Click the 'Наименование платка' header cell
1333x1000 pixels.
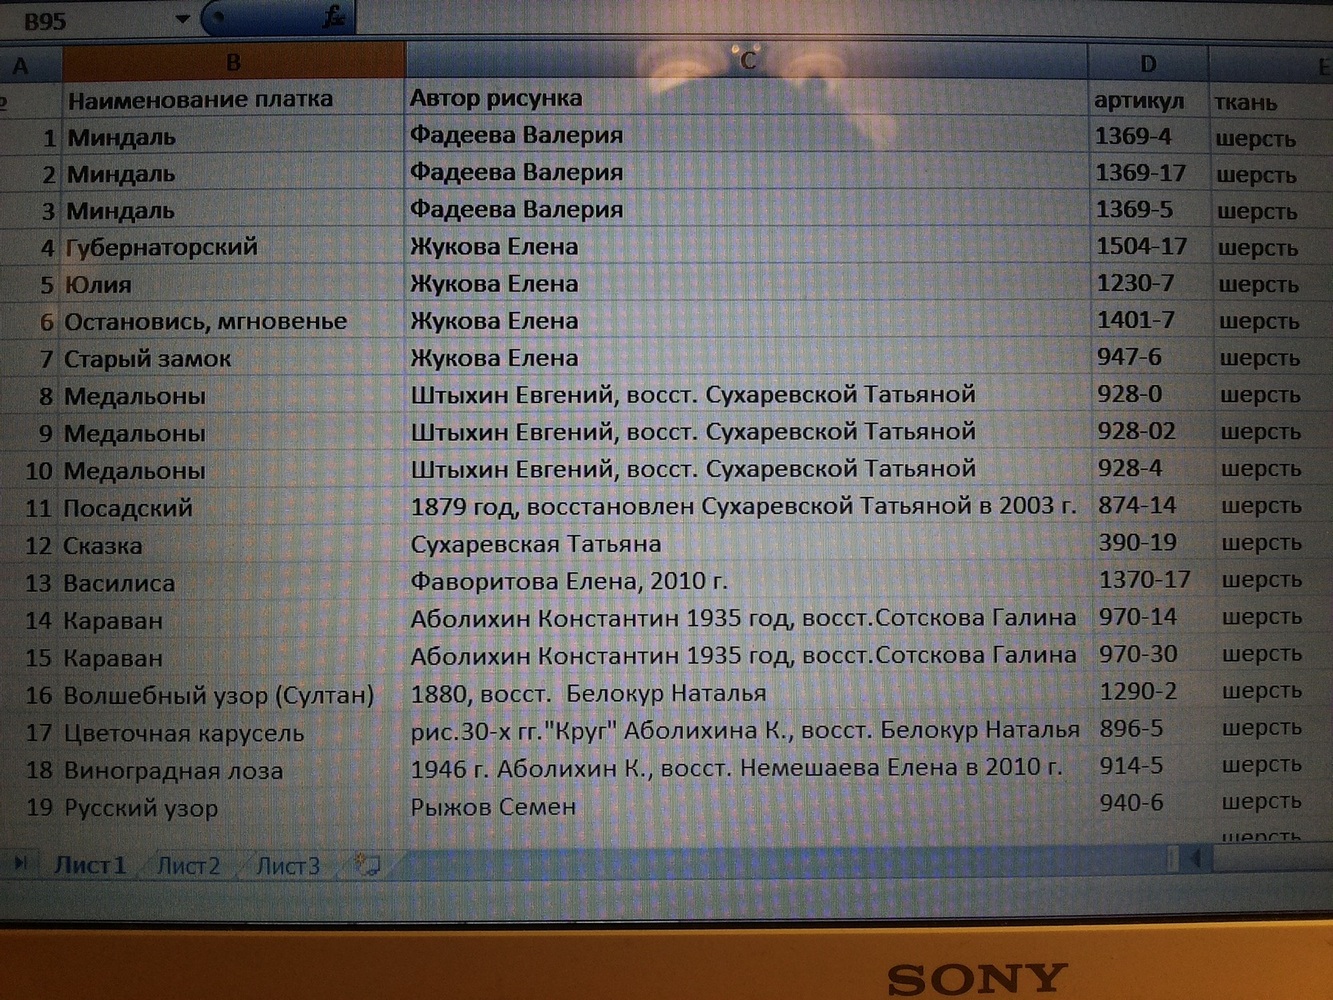(x=200, y=99)
